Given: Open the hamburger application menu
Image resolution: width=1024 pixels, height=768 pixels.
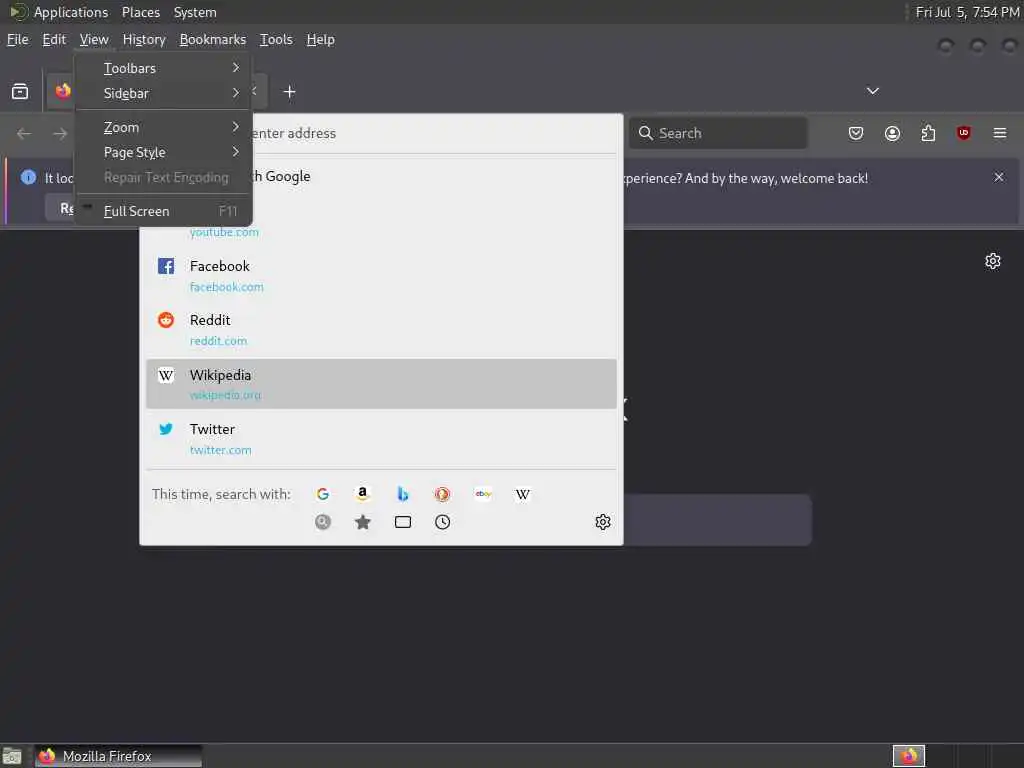Looking at the screenshot, I should (1000, 133).
